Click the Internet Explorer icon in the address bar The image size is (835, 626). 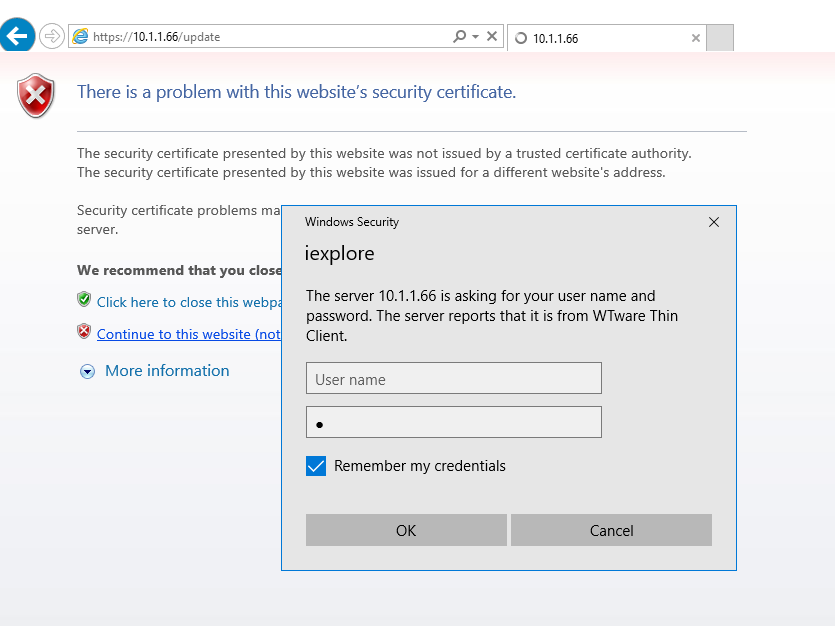(x=79, y=36)
